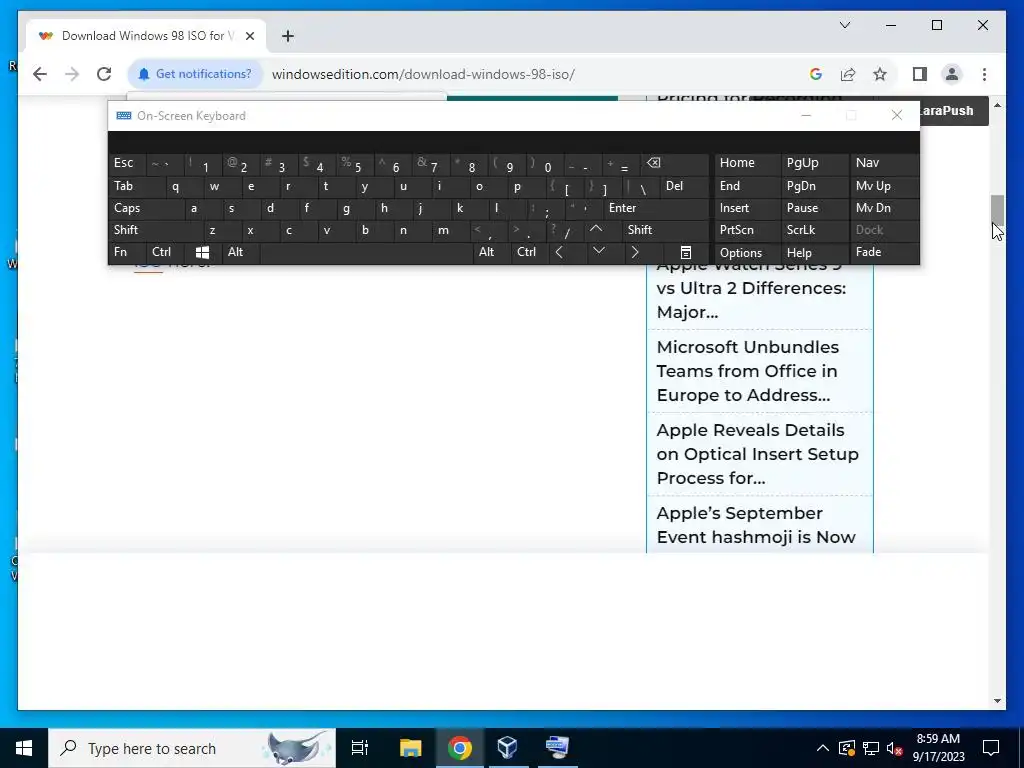Click the Get notifications bell chip
The width and height of the screenshot is (1024, 768).
(x=195, y=74)
